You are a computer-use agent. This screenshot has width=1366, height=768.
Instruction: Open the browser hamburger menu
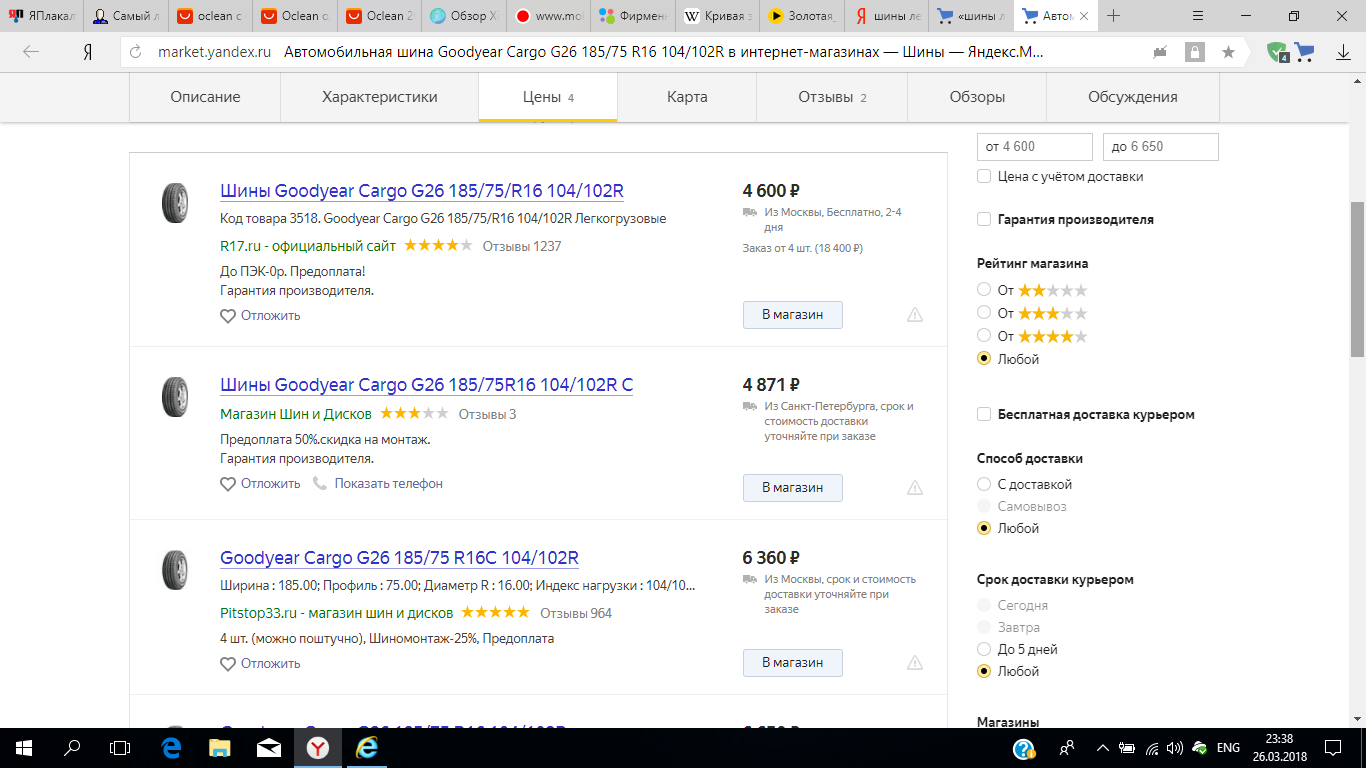click(1198, 16)
